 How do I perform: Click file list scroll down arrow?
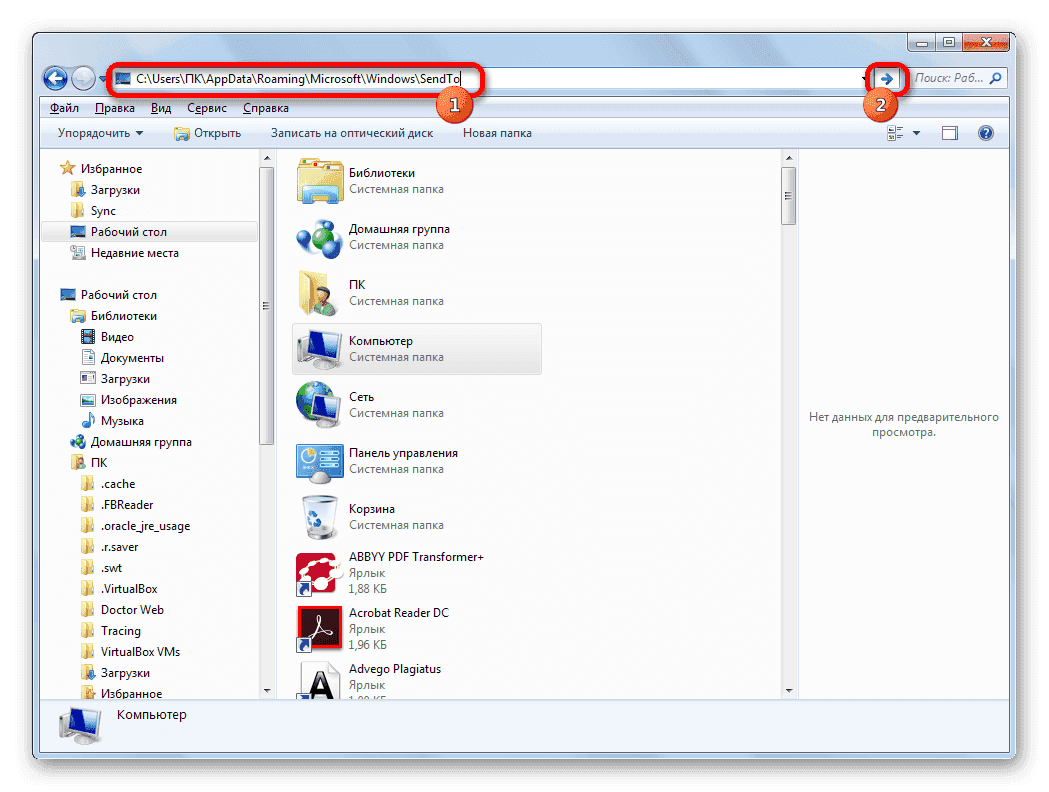[789, 690]
